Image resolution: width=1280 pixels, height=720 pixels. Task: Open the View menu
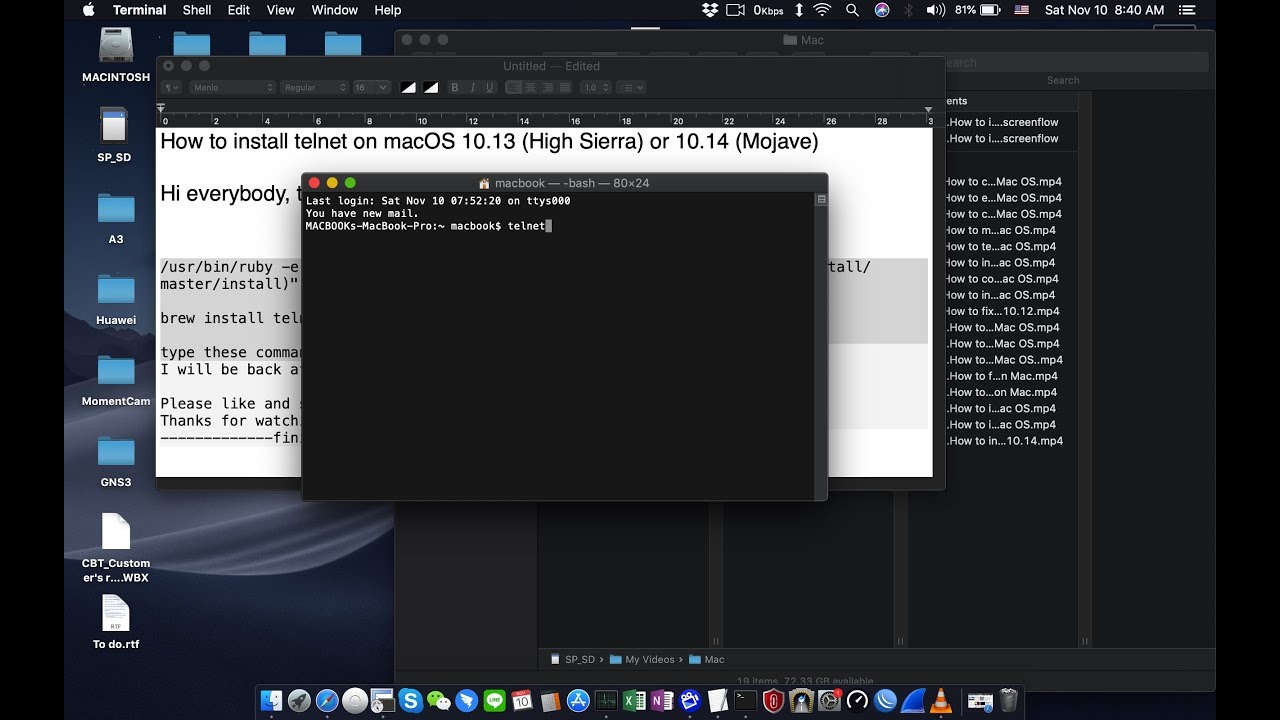coord(281,10)
